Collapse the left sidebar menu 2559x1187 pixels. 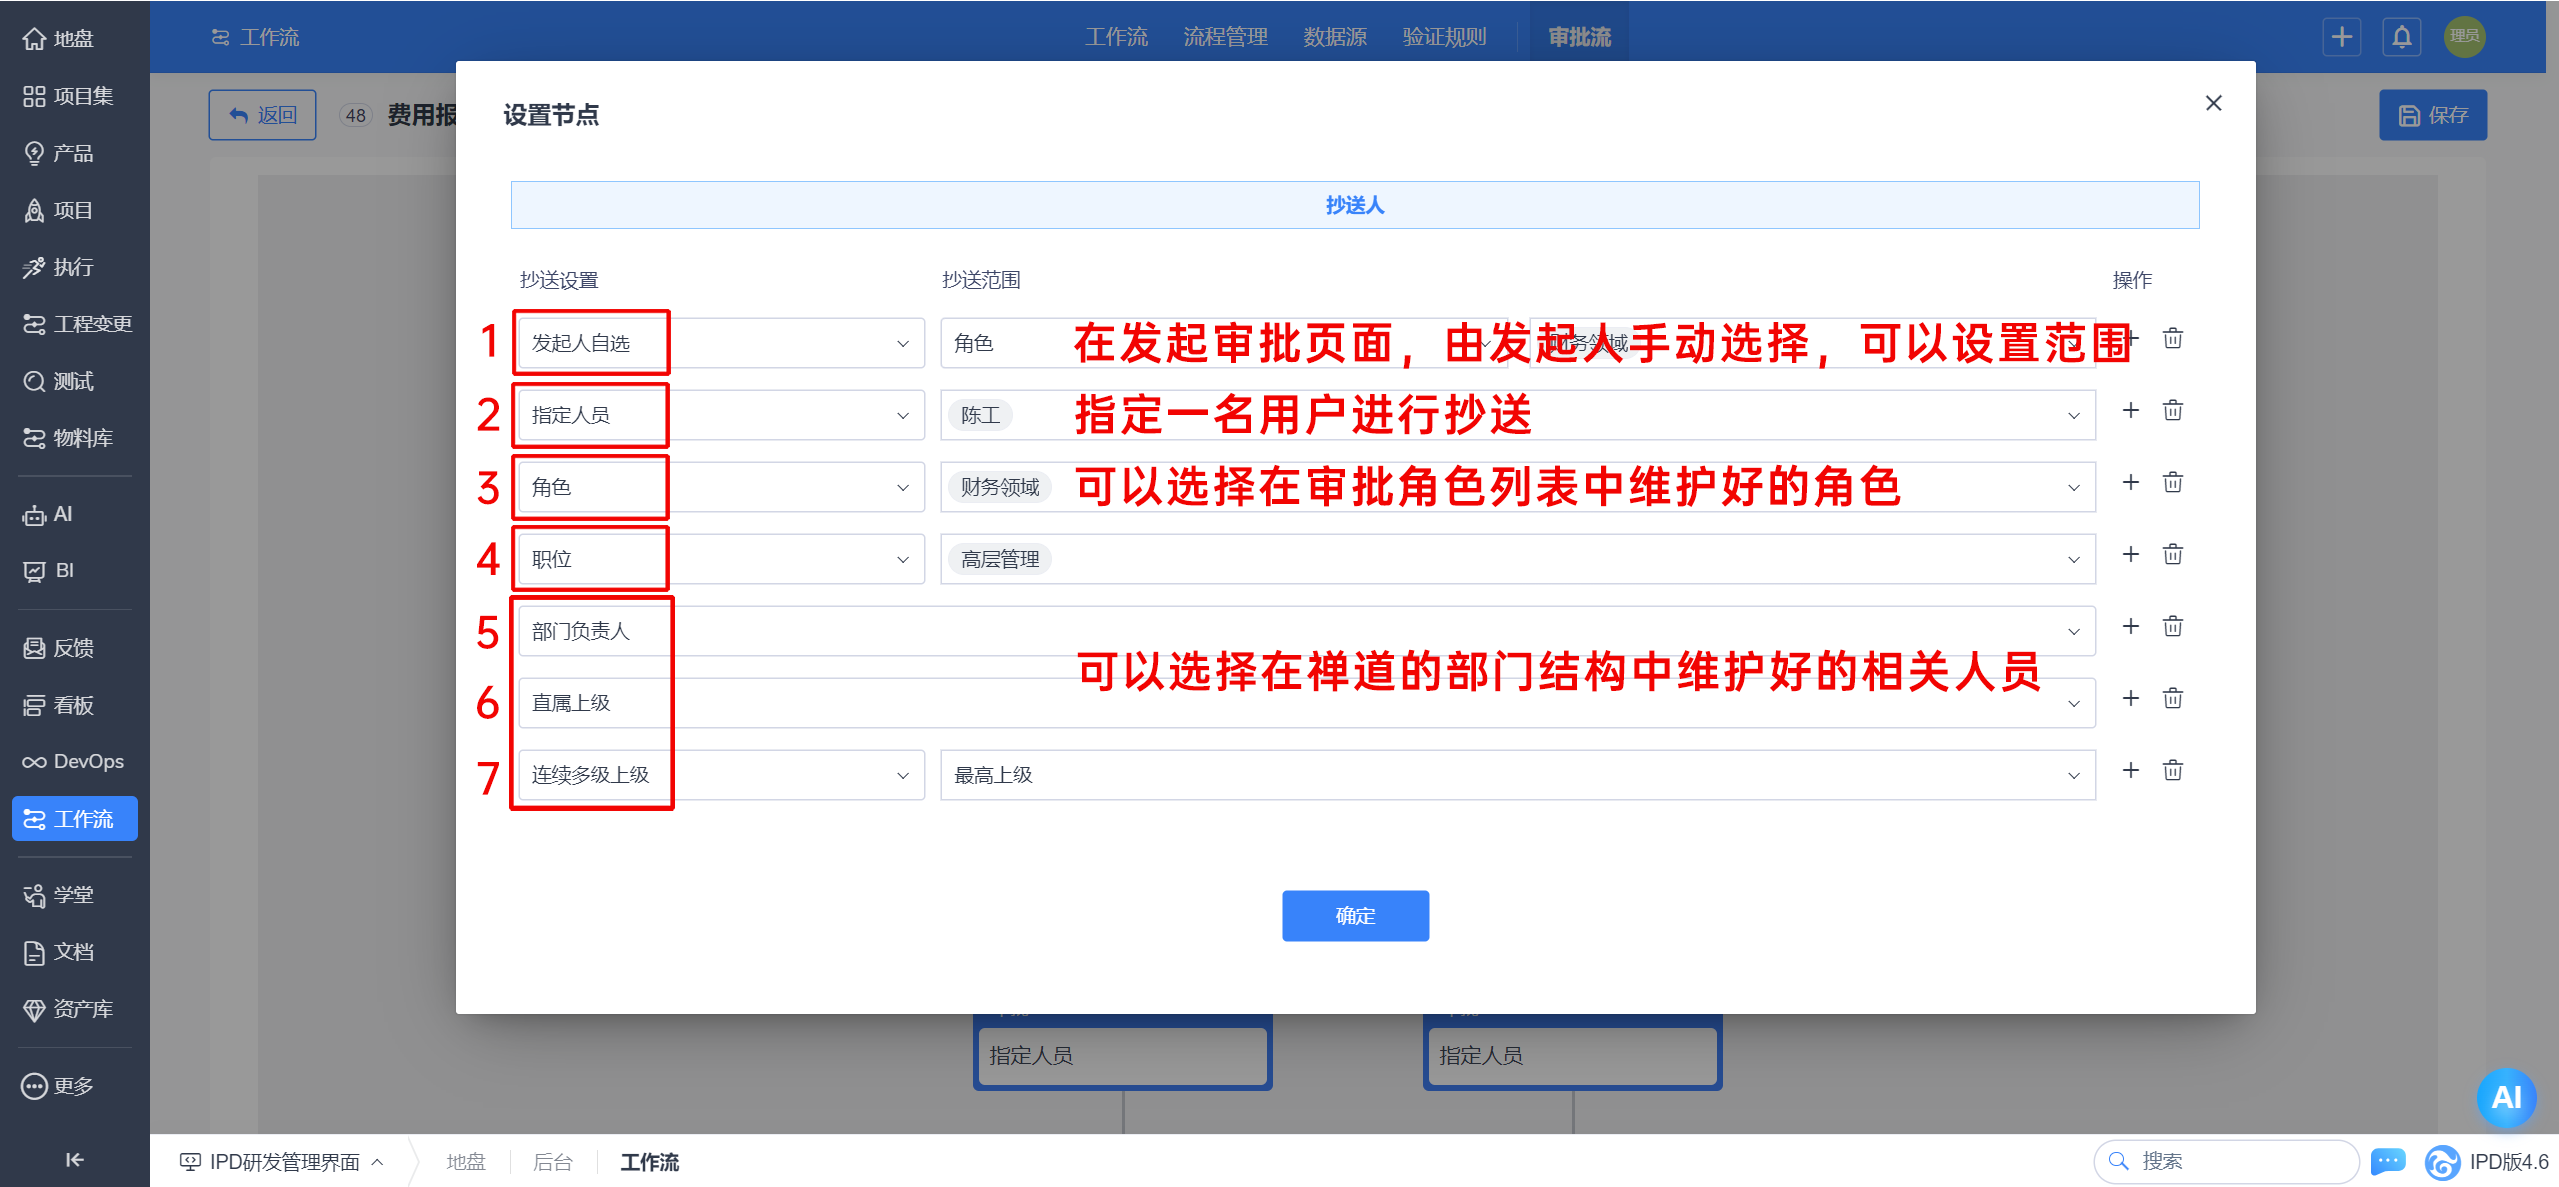click(74, 1160)
